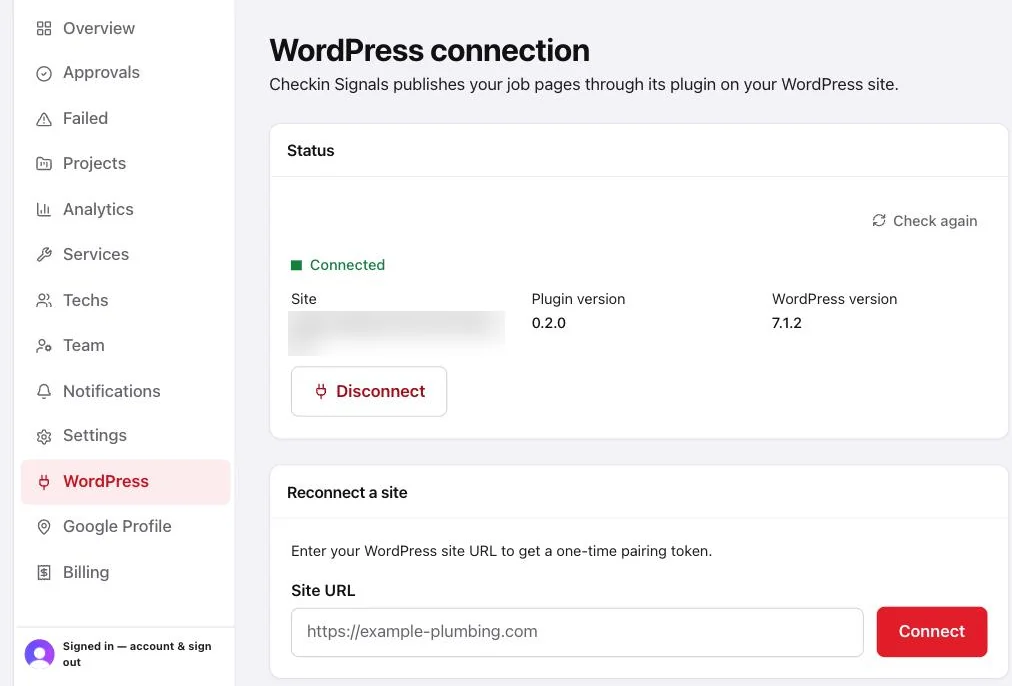Click the plugin version value 0.2.0
The height and width of the screenshot is (686, 1012).
[x=549, y=323]
